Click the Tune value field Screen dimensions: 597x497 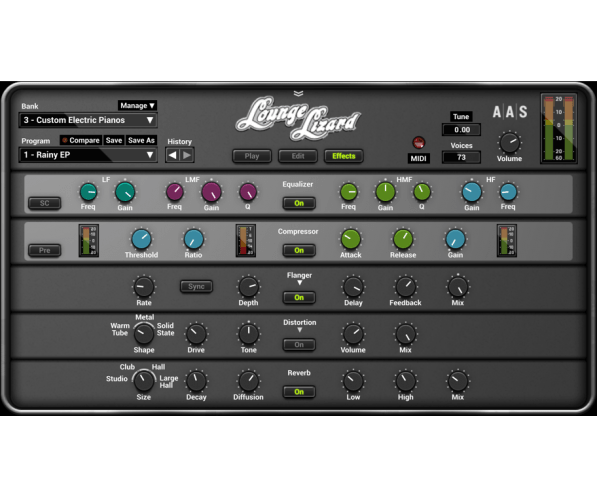(x=461, y=130)
